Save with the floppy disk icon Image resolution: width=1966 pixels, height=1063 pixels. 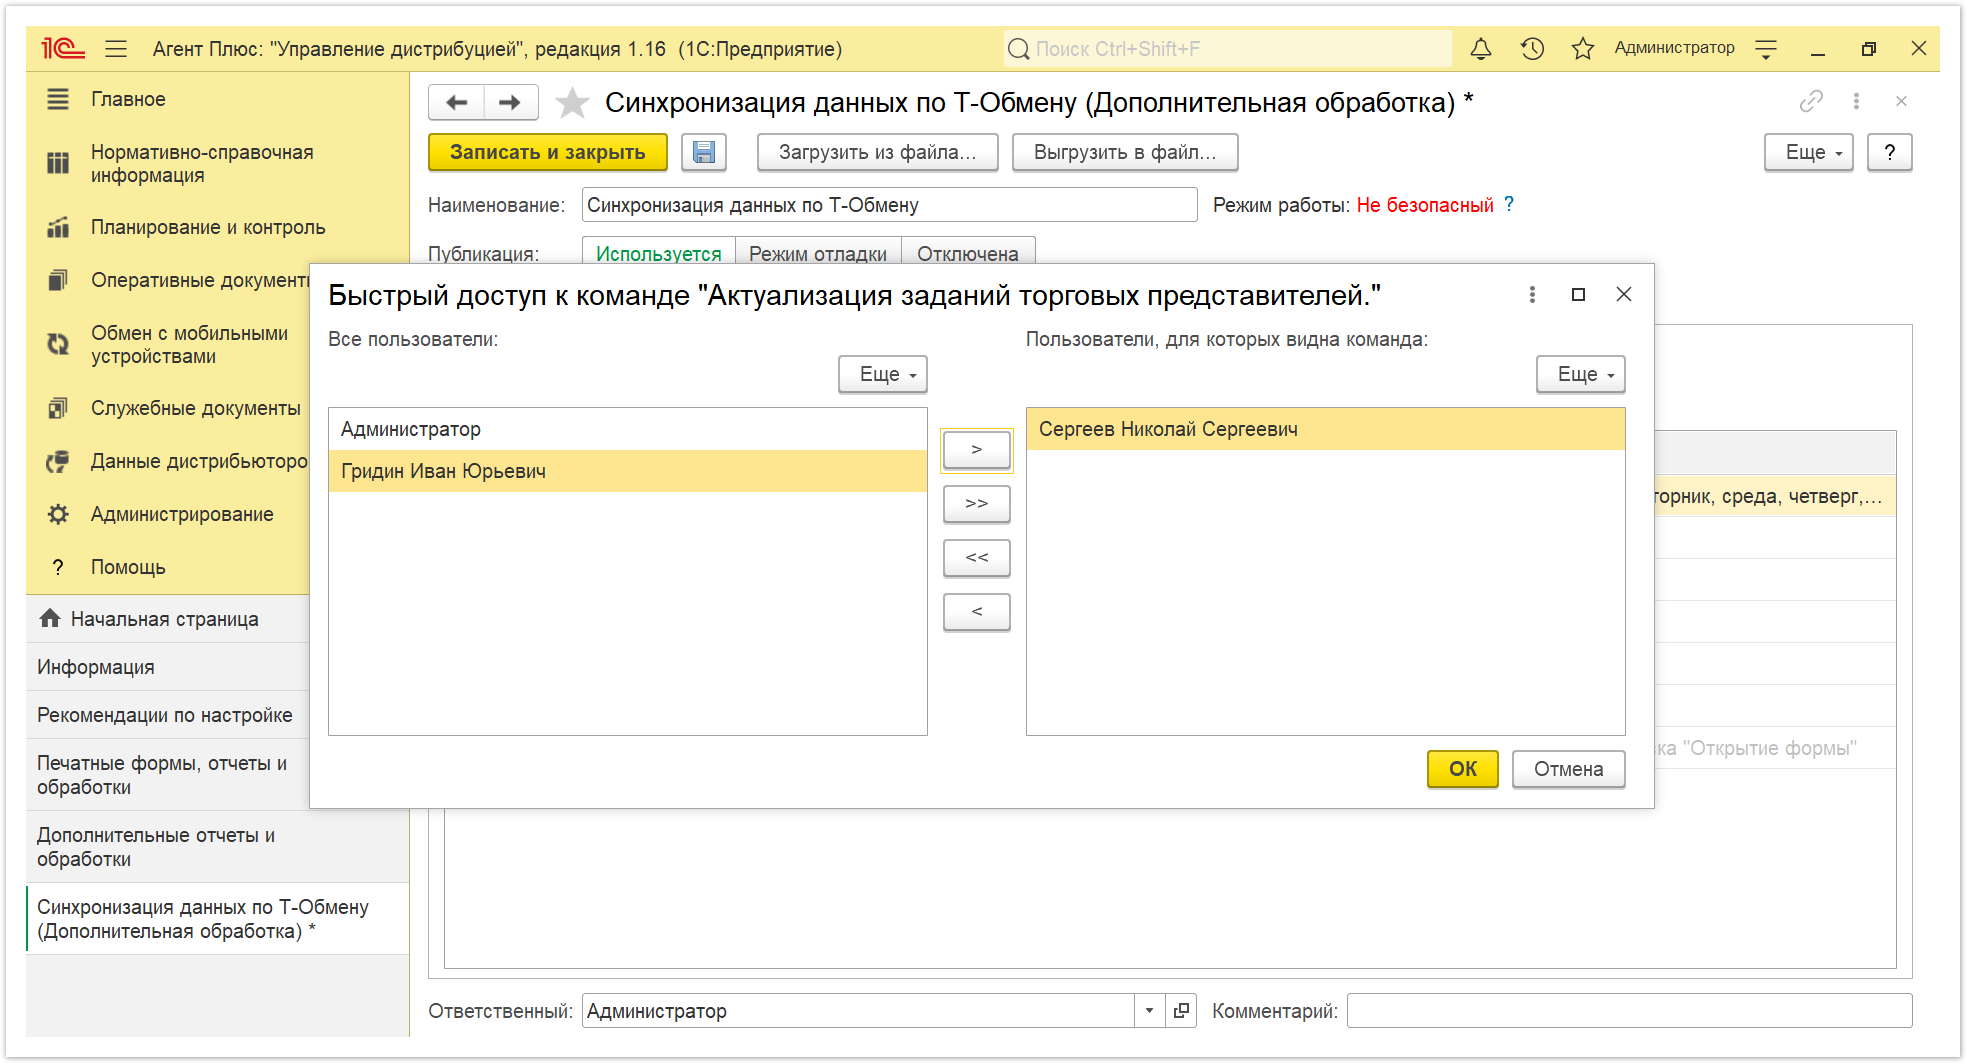pos(704,152)
